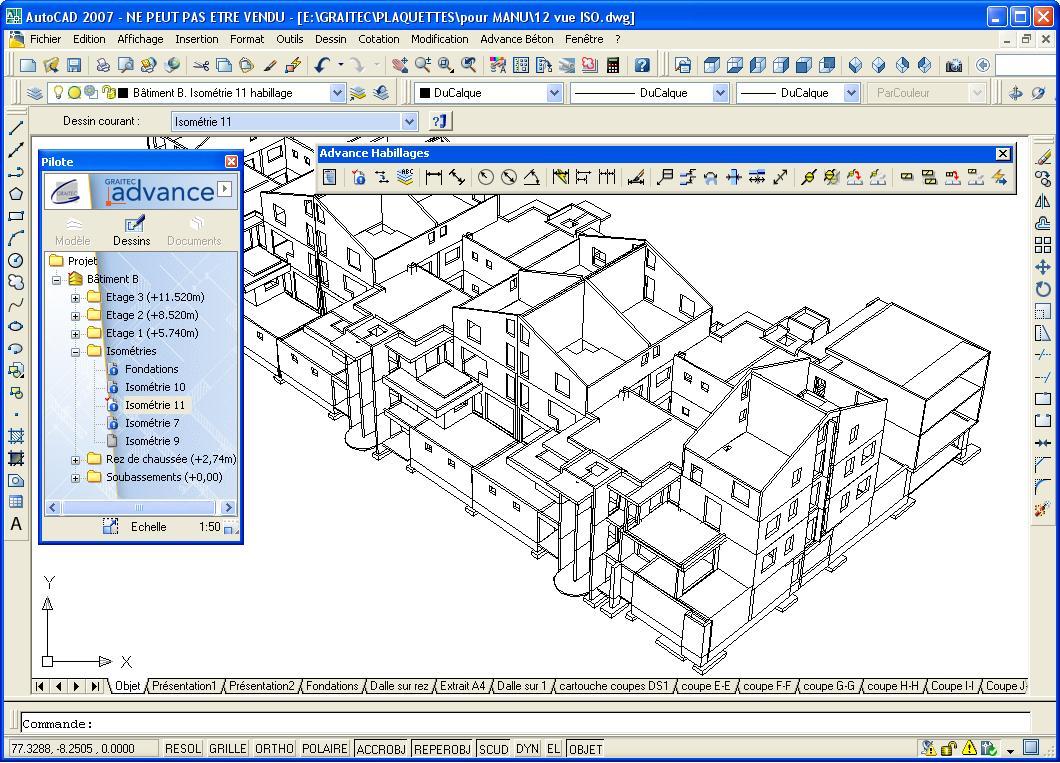The image size is (1060, 763).
Task: Select the Move modify tool
Action: (x=1043, y=267)
